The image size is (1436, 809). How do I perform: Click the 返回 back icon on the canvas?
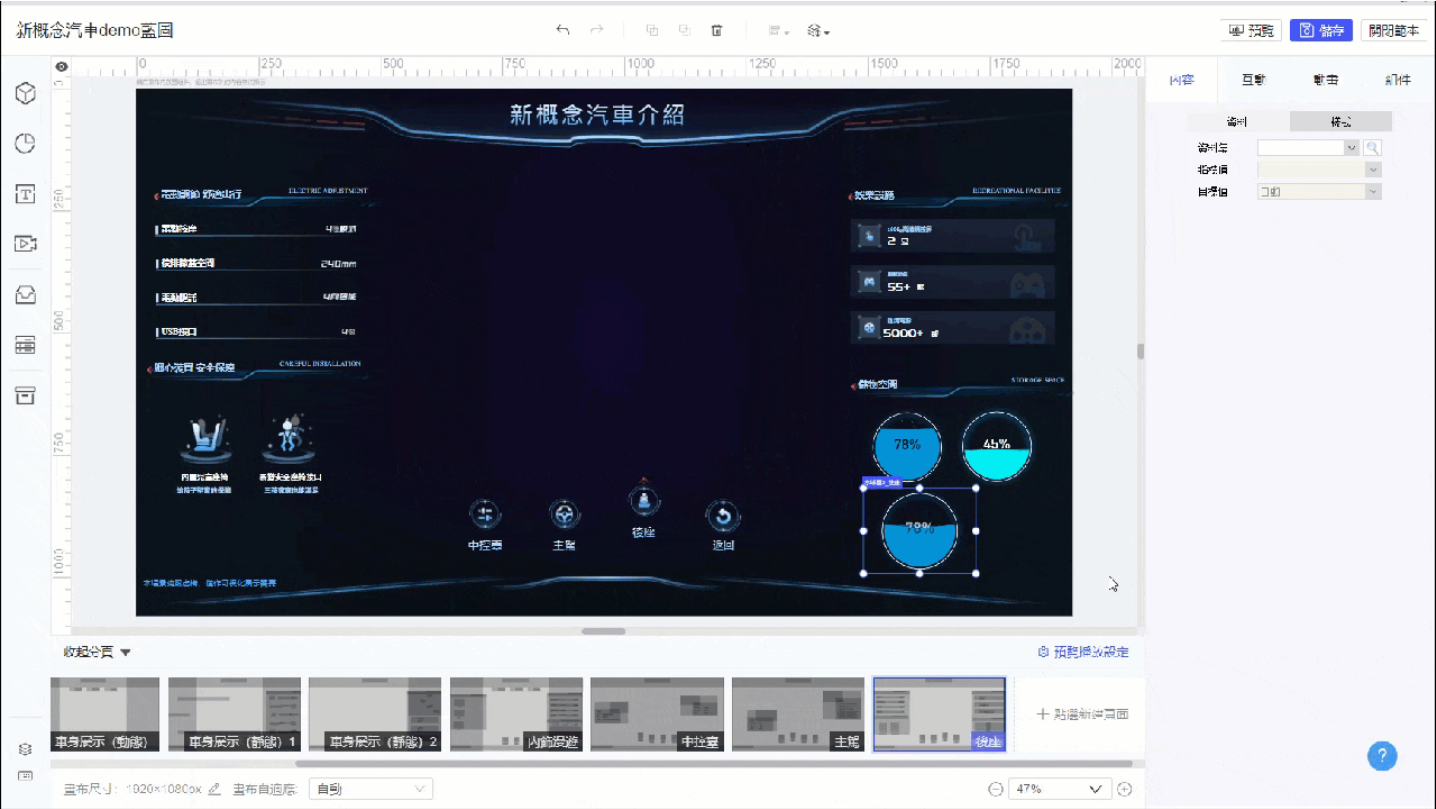pos(722,516)
